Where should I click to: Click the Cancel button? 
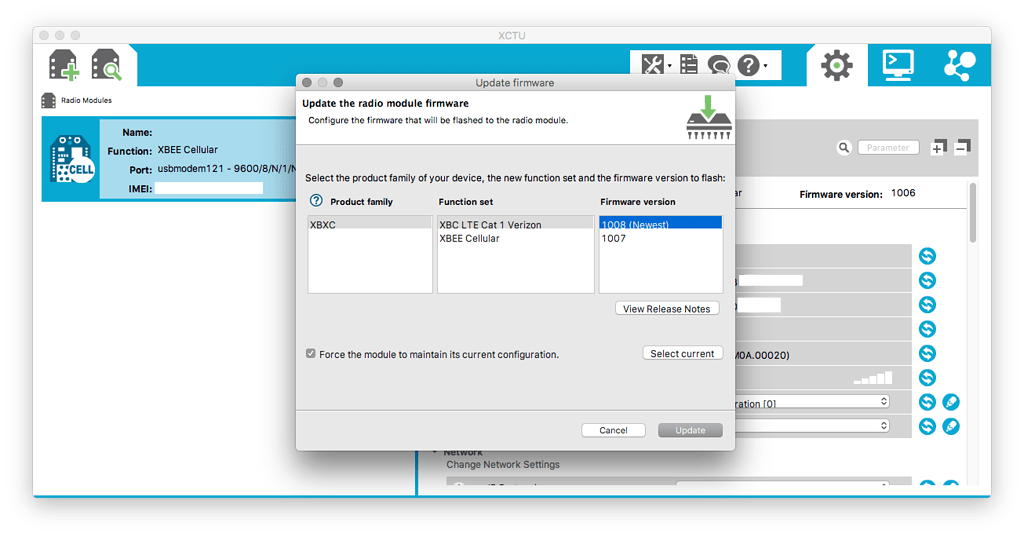613,430
